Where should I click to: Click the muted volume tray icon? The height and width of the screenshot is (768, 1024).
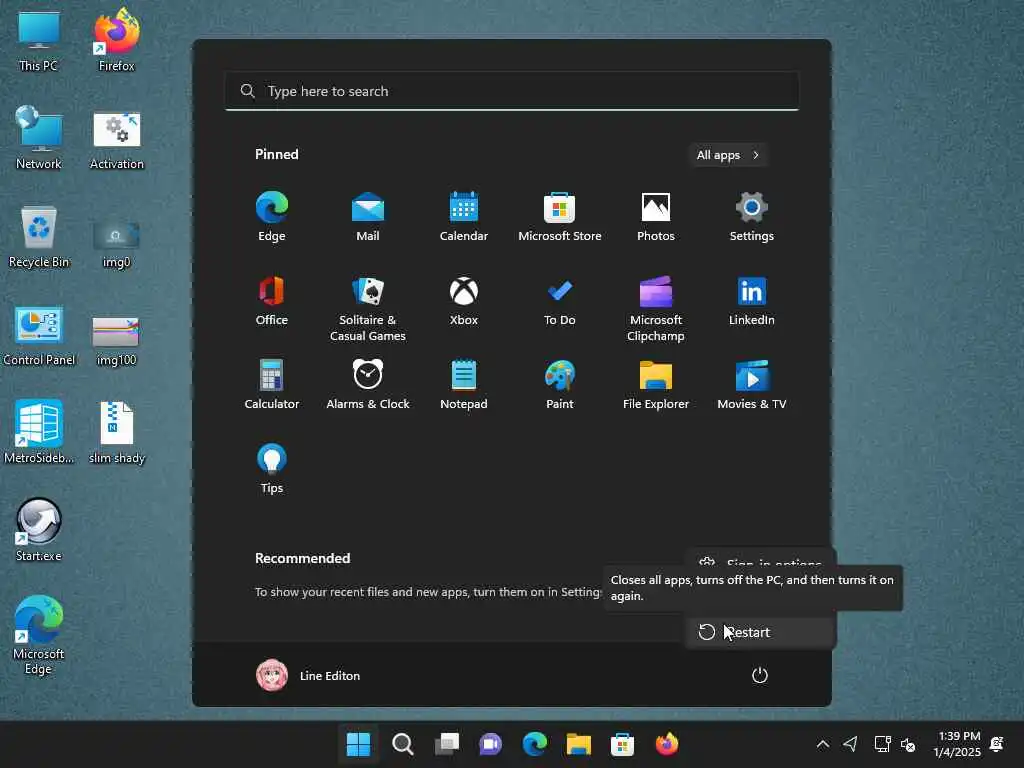click(x=908, y=744)
